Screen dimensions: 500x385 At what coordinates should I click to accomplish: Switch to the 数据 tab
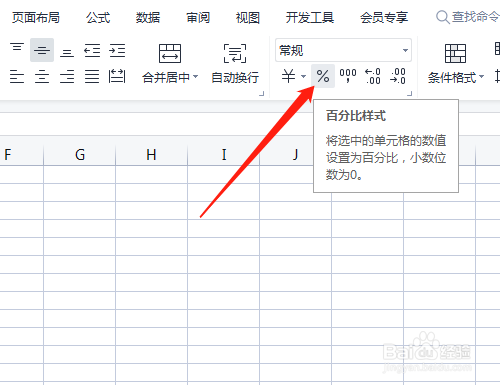(x=148, y=17)
